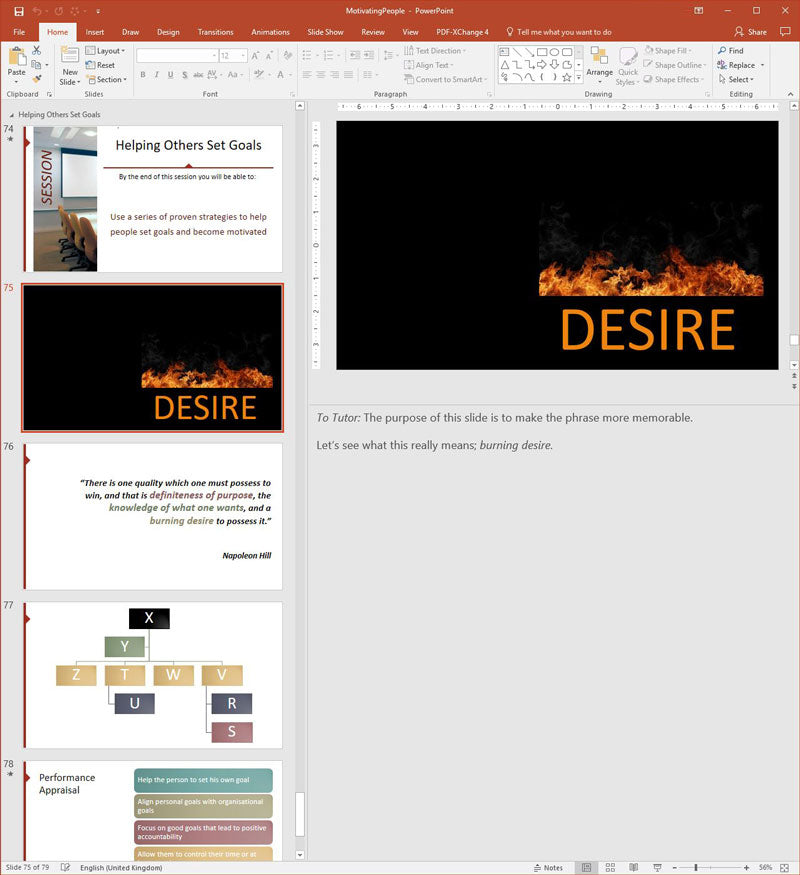Start Slide Show from the status bar
The image size is (800, 875).
(657, 867)
